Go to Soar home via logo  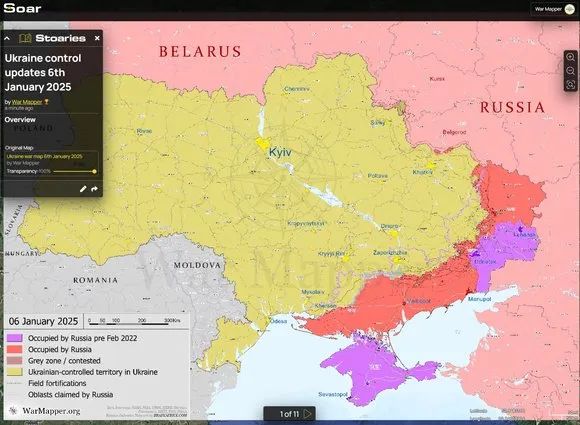point(22,8)
